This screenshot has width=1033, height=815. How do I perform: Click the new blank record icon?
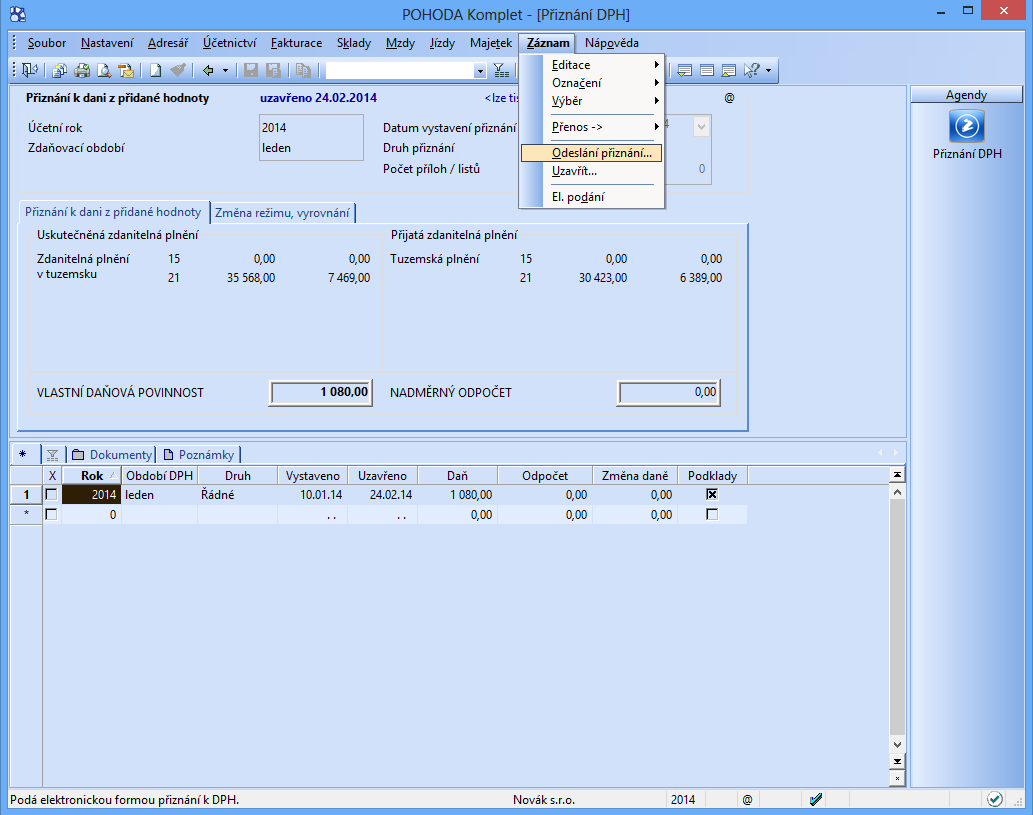[156, 70]
